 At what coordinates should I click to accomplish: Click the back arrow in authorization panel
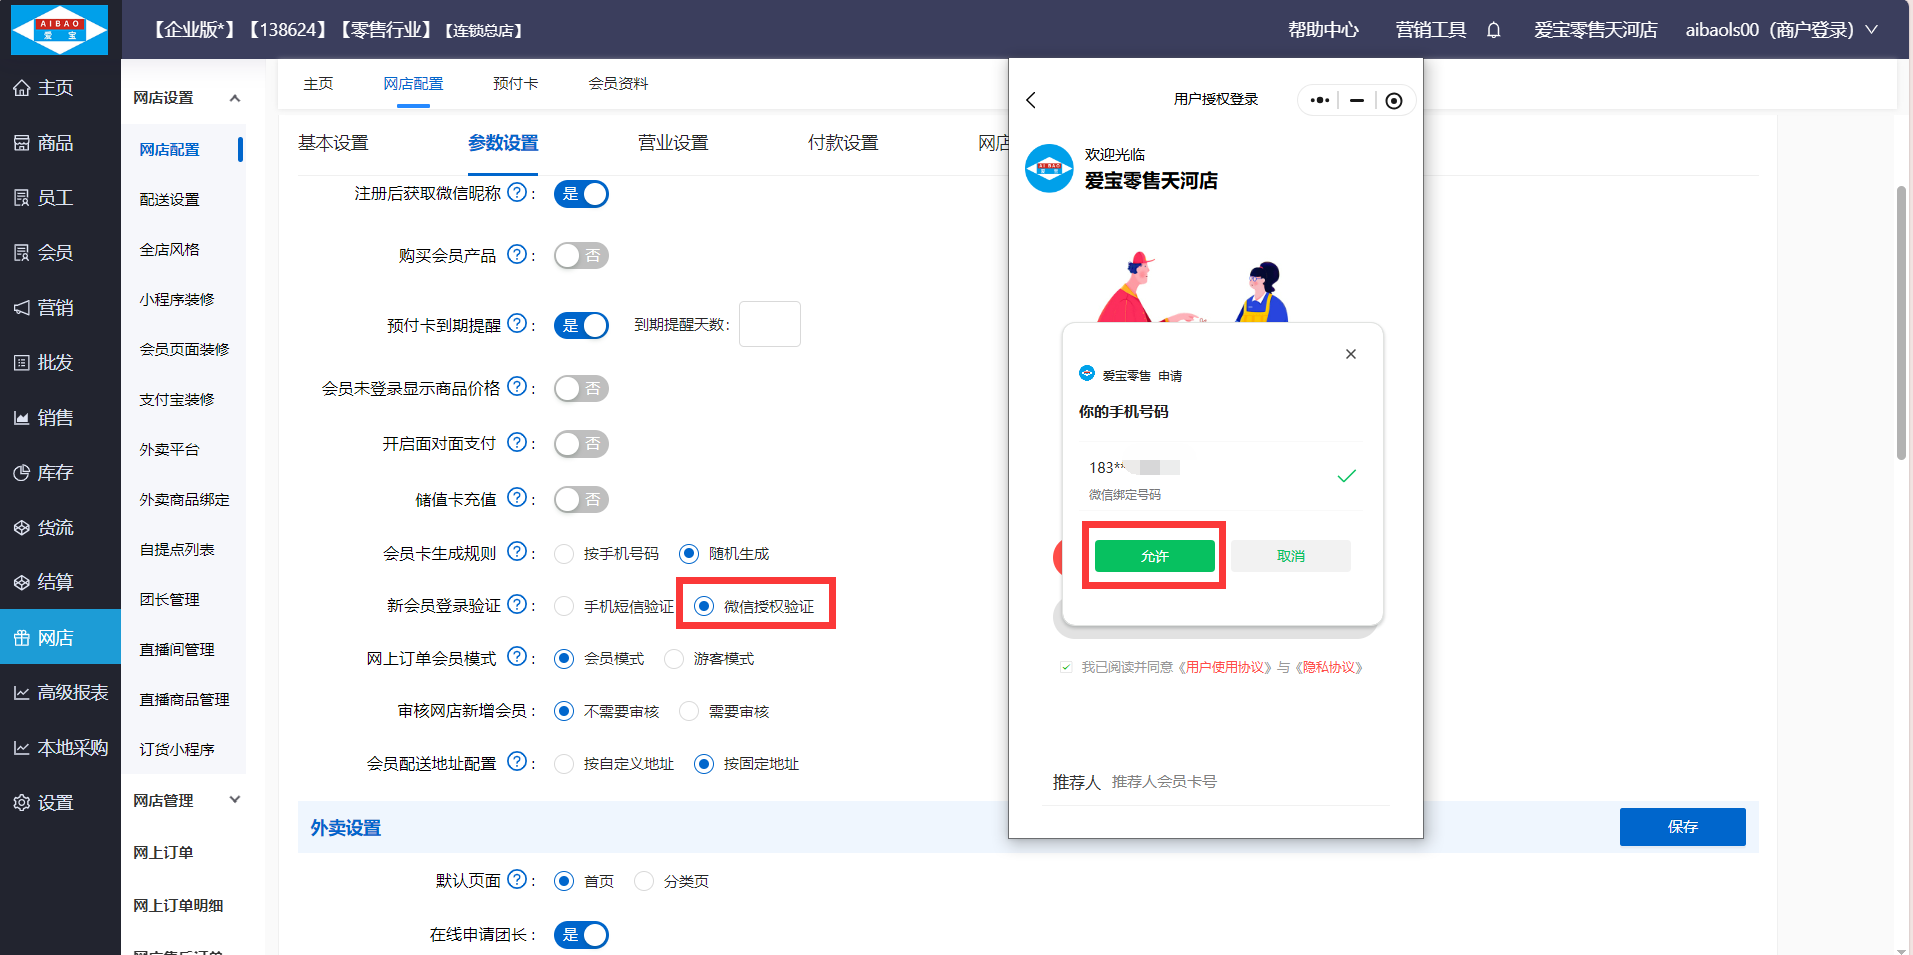[x=1031, y=100]
